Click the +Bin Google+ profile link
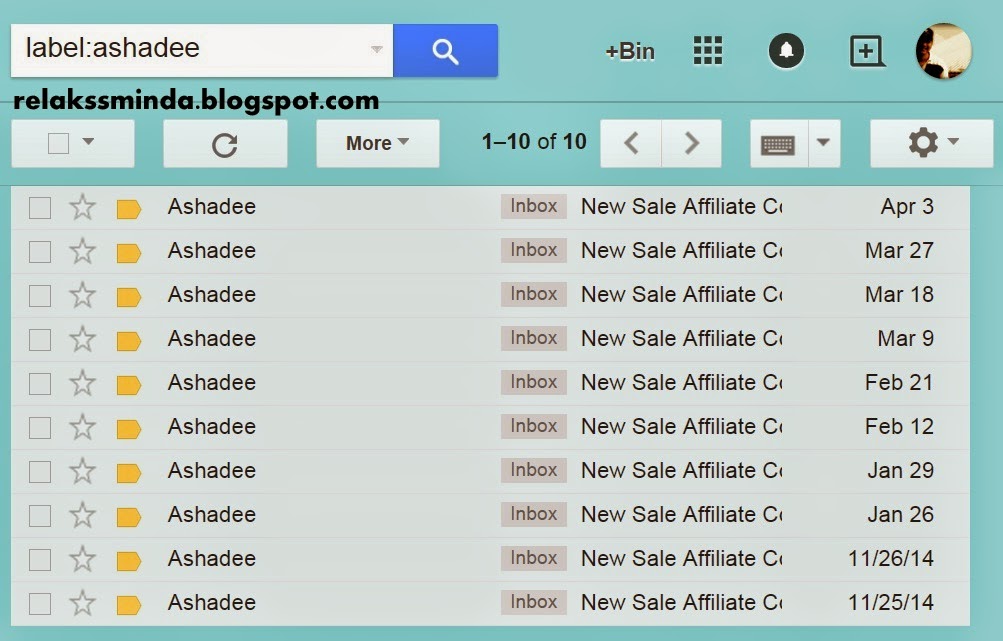 tap(630, 51)
